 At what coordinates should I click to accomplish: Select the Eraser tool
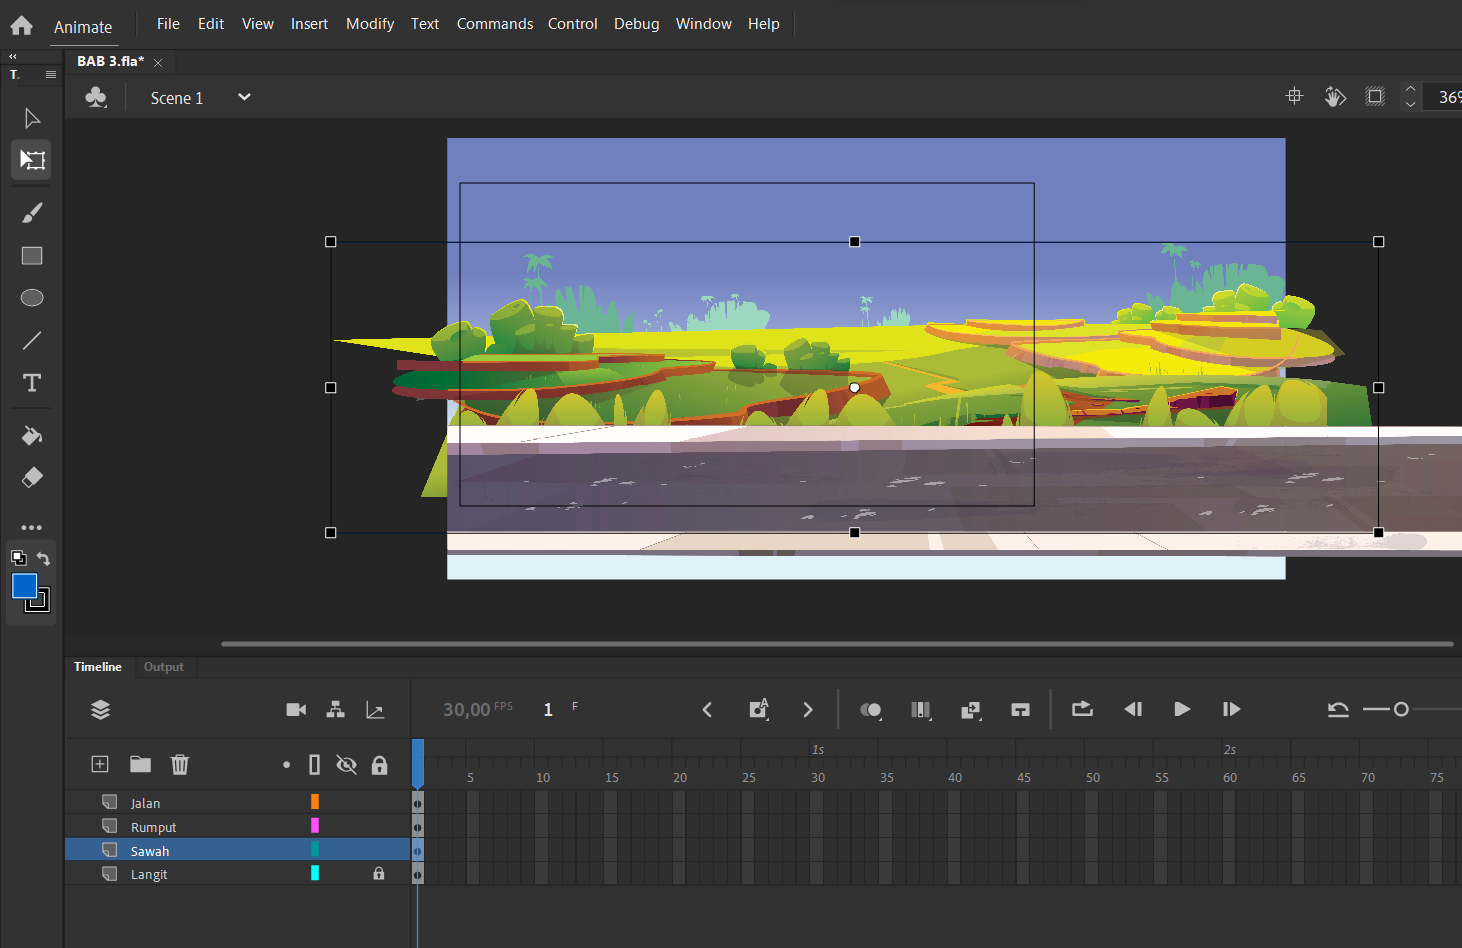32,478
